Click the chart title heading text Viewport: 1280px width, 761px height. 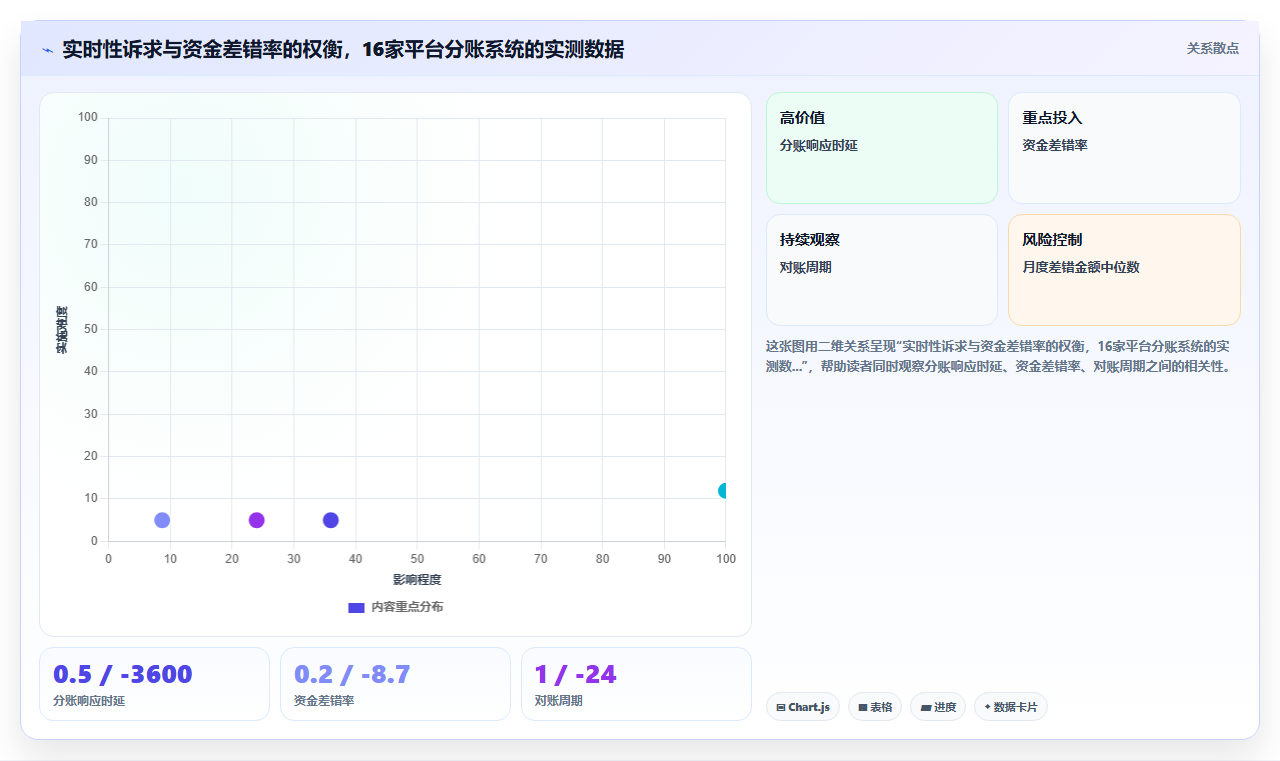[343, 49]
